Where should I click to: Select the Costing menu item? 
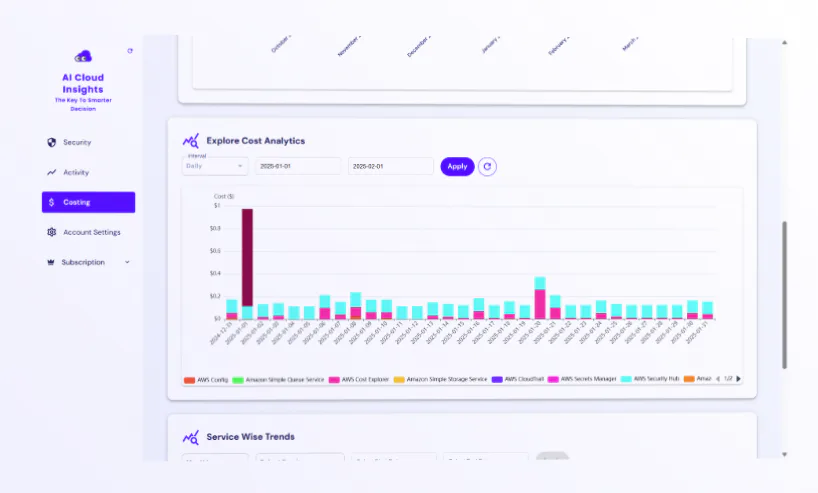coord(88,202)
